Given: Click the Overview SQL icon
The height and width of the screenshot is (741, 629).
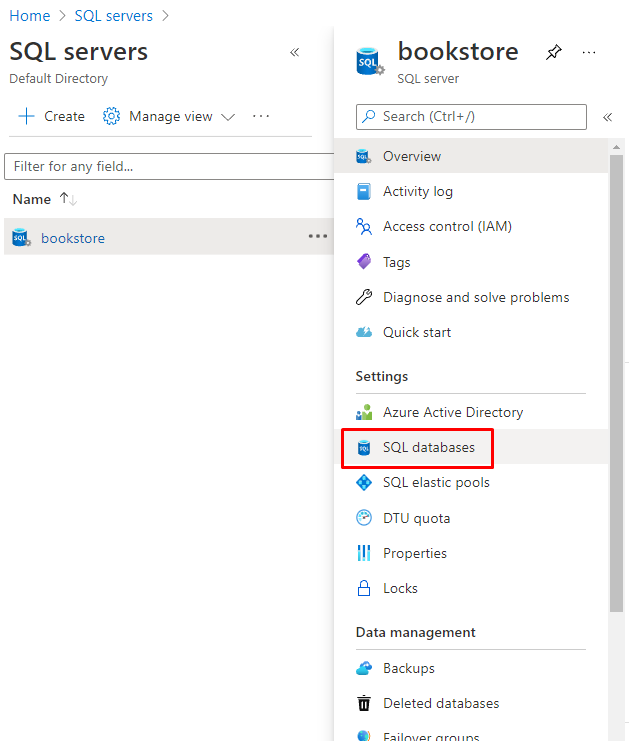Looking at the screenshot, I should tap(363, 156).
